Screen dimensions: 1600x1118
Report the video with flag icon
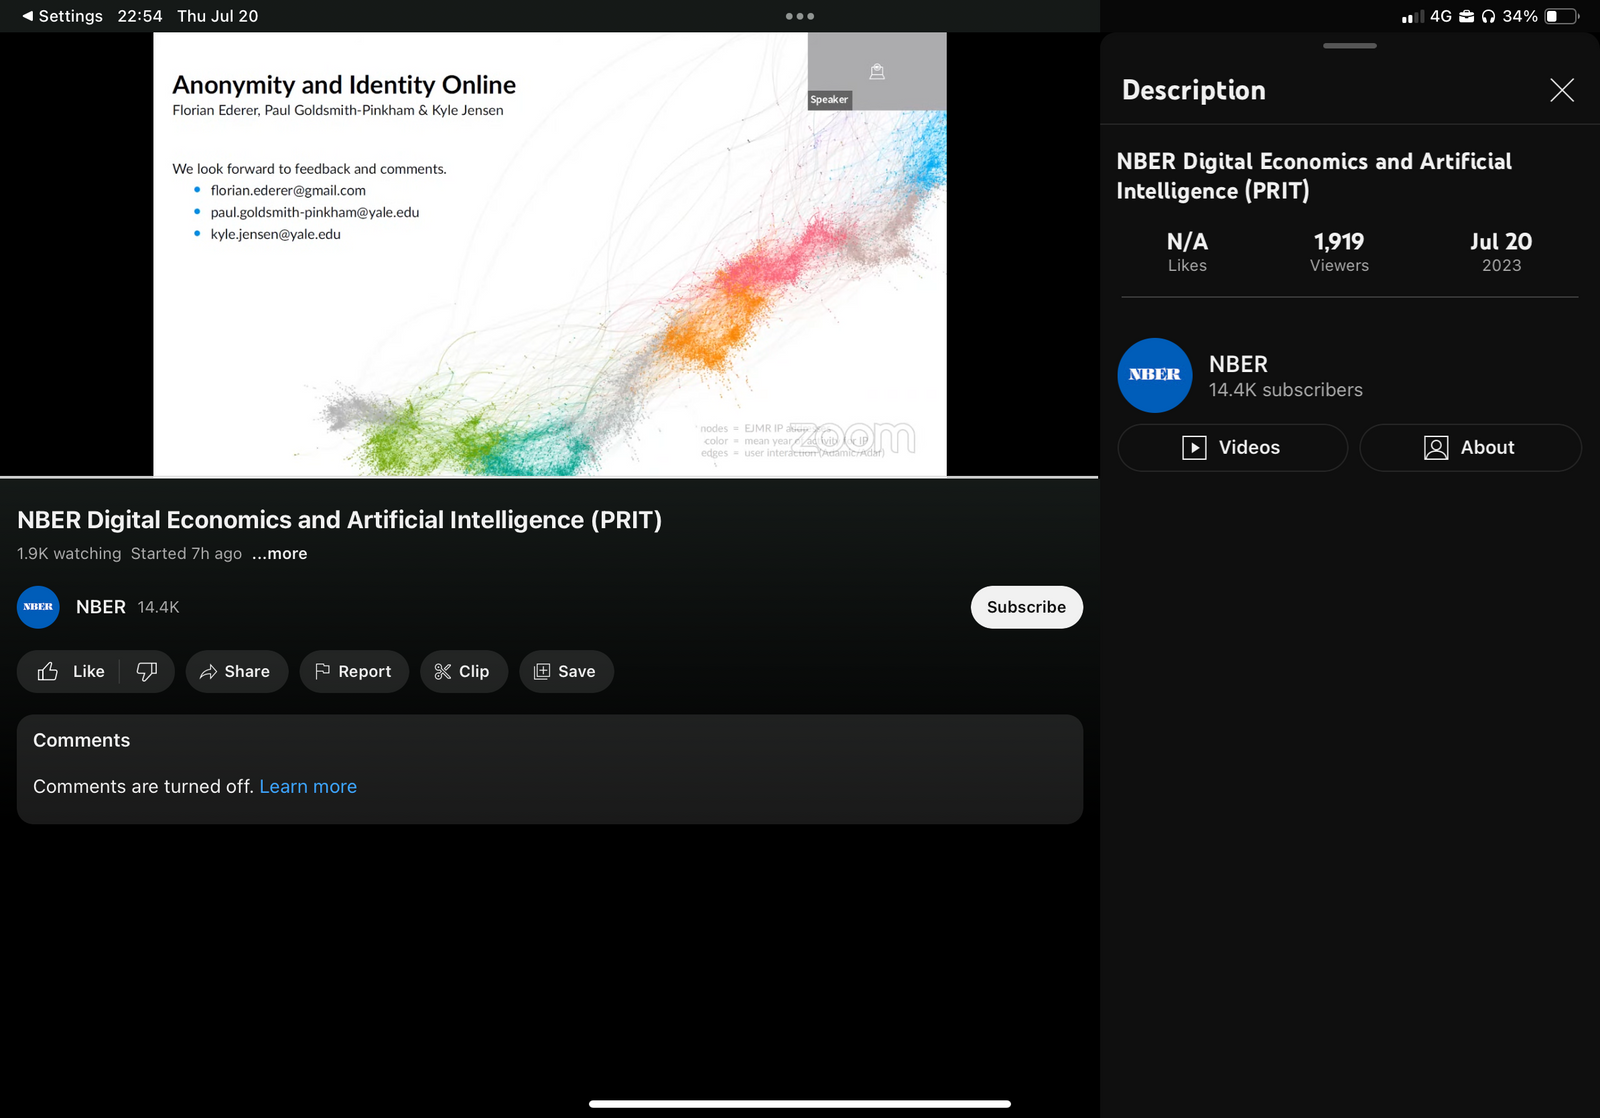coord(353,671)
